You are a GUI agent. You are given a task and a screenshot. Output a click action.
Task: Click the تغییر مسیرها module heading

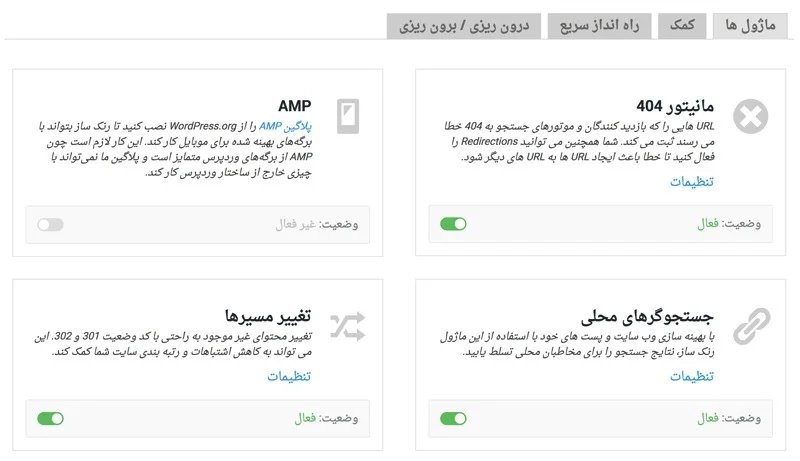[268, 316]
